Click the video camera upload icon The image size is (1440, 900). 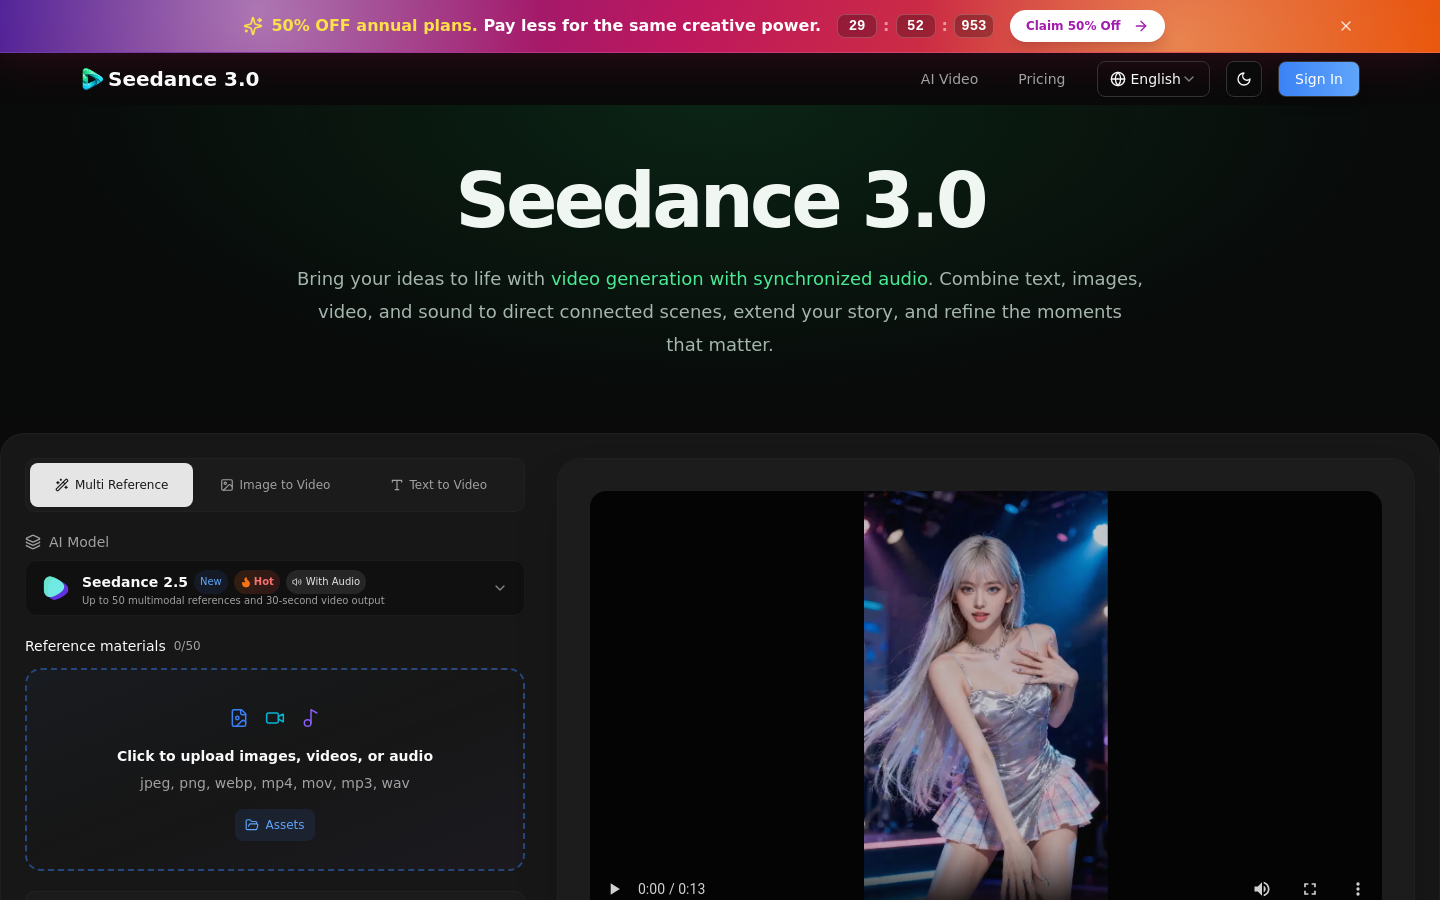click(x=275, y=718)
